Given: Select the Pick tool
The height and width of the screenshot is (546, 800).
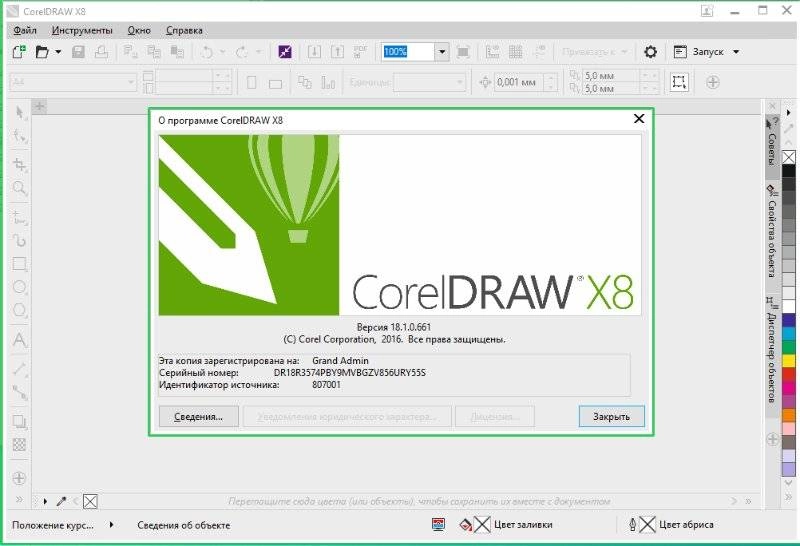Looking at the screenshot, I should point(19,112).
